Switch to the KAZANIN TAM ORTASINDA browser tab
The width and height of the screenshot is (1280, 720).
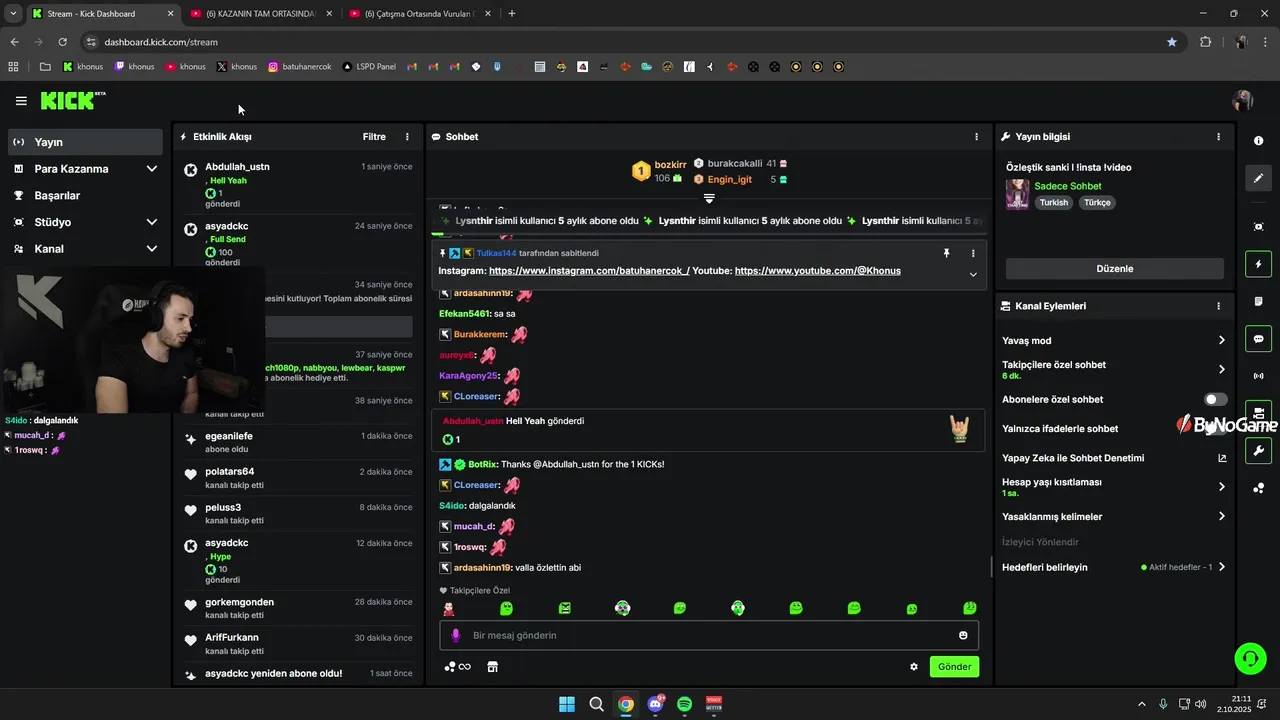pyautogui.click(x=261, y=14)
